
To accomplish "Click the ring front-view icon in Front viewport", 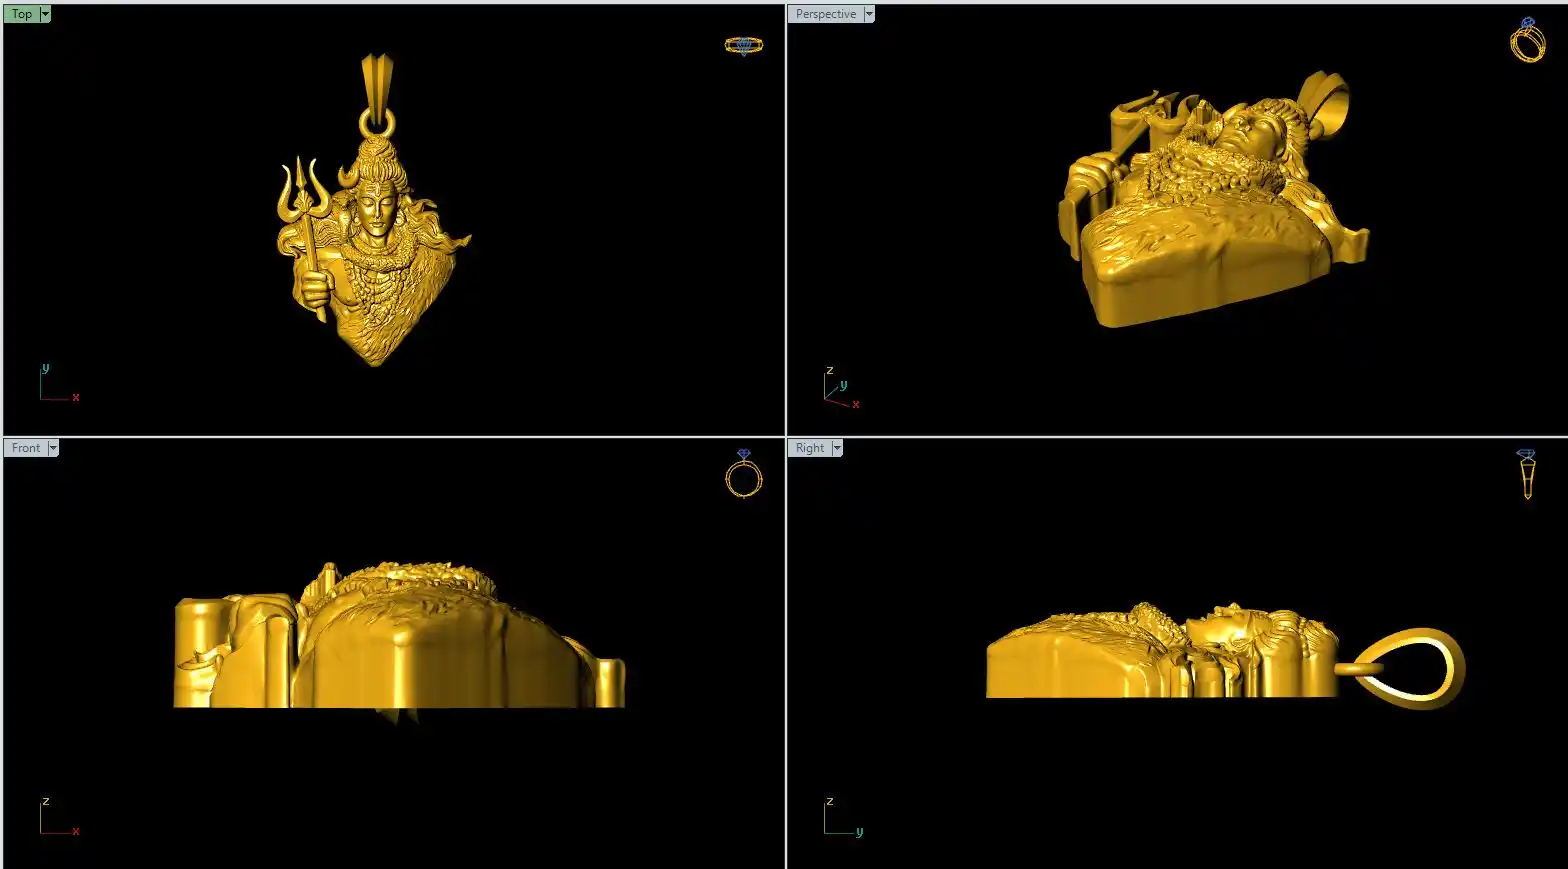I will [x=743, y=474].
